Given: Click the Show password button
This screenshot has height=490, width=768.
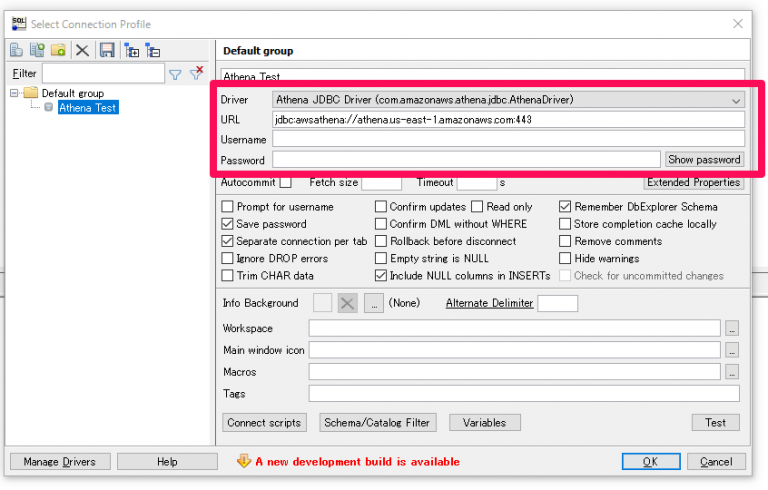Looking at the screenshot, I should click(x=704, y=159).
